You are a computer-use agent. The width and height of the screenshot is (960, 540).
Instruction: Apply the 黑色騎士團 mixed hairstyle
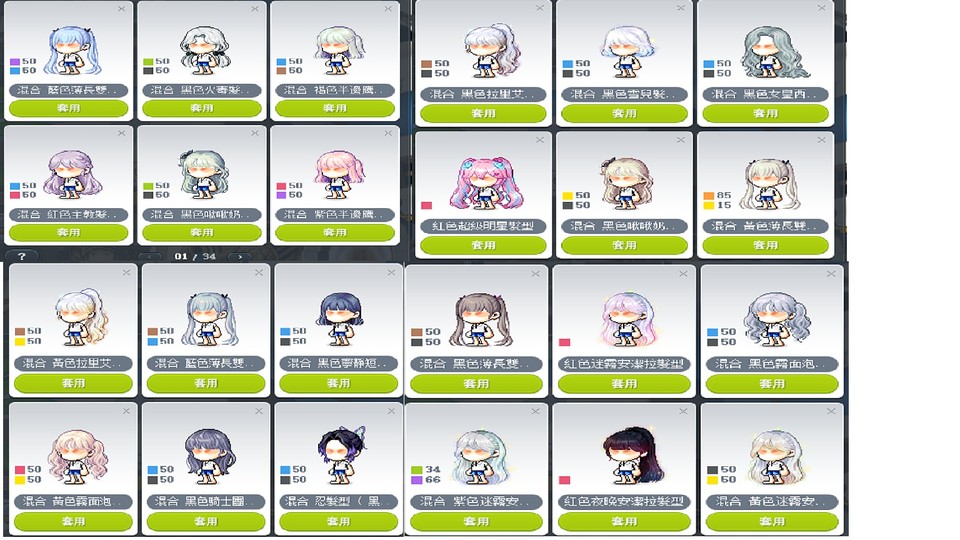pos(206,522)
